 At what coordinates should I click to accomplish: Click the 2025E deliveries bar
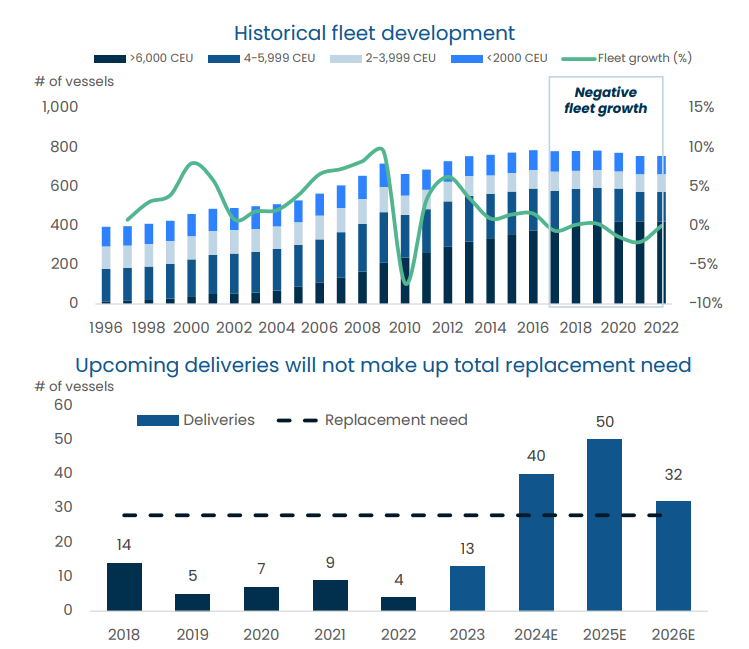pos(605,525)
